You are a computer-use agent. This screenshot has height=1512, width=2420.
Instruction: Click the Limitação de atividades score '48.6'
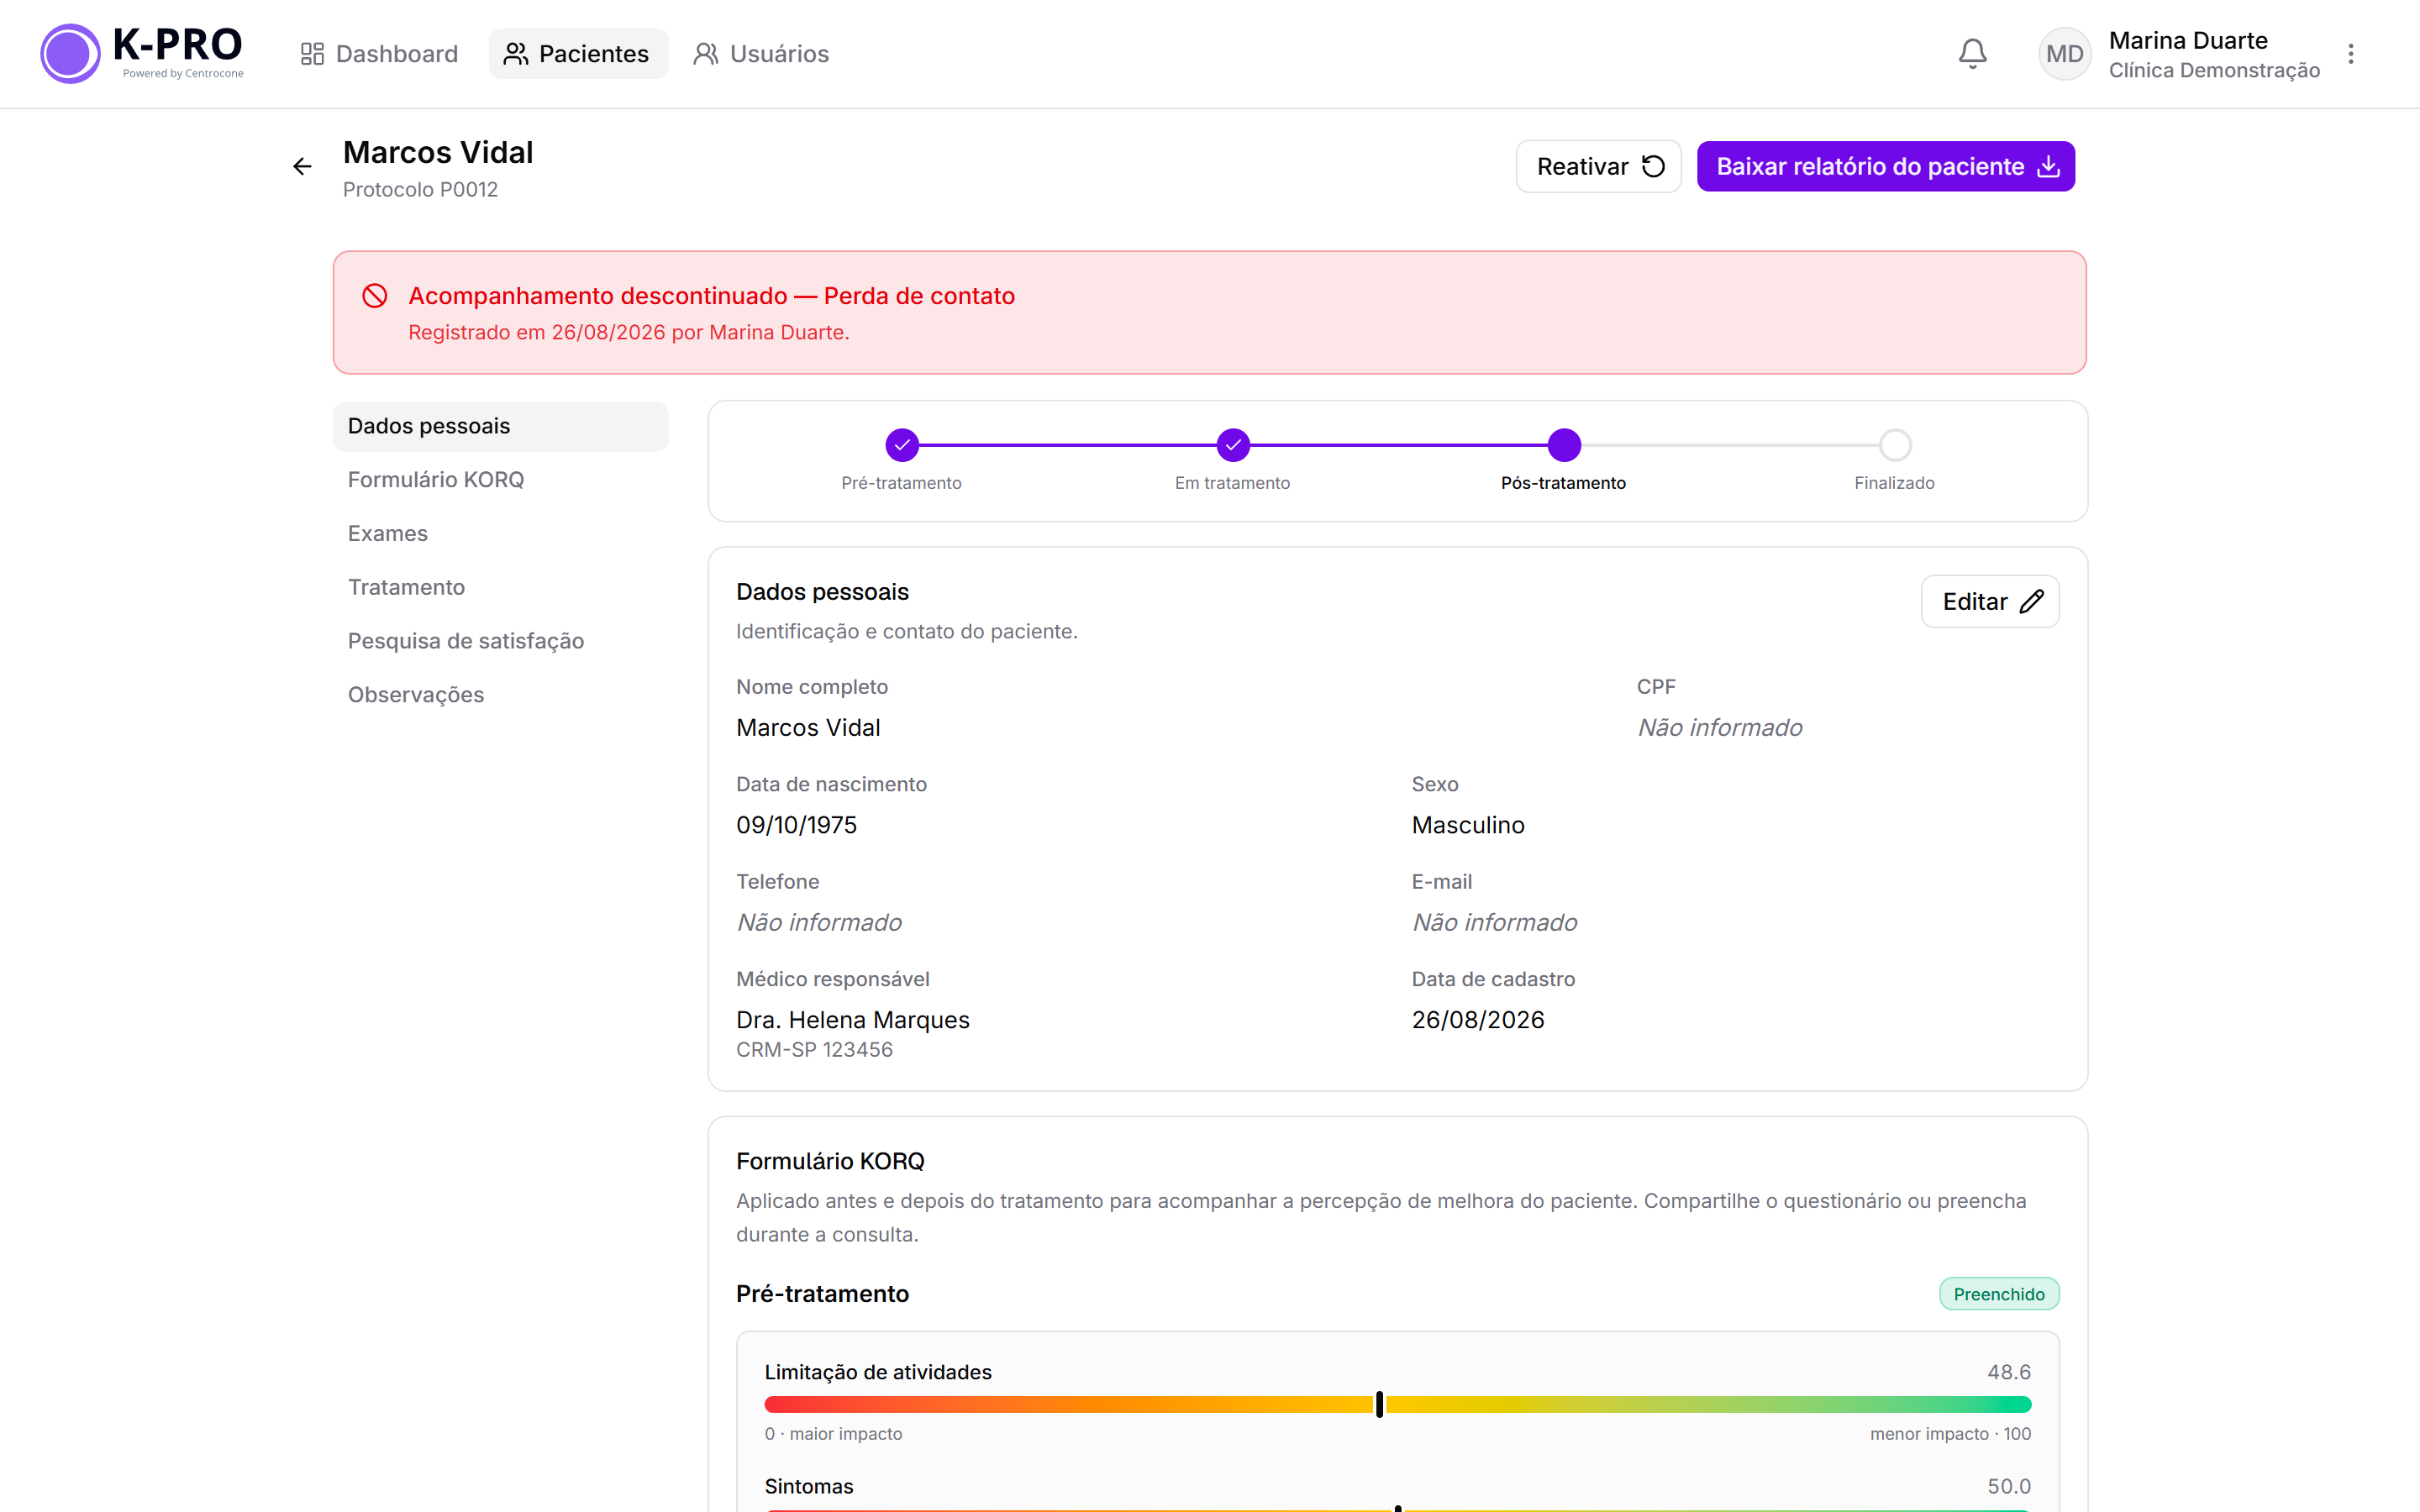coord(2009,1372)
